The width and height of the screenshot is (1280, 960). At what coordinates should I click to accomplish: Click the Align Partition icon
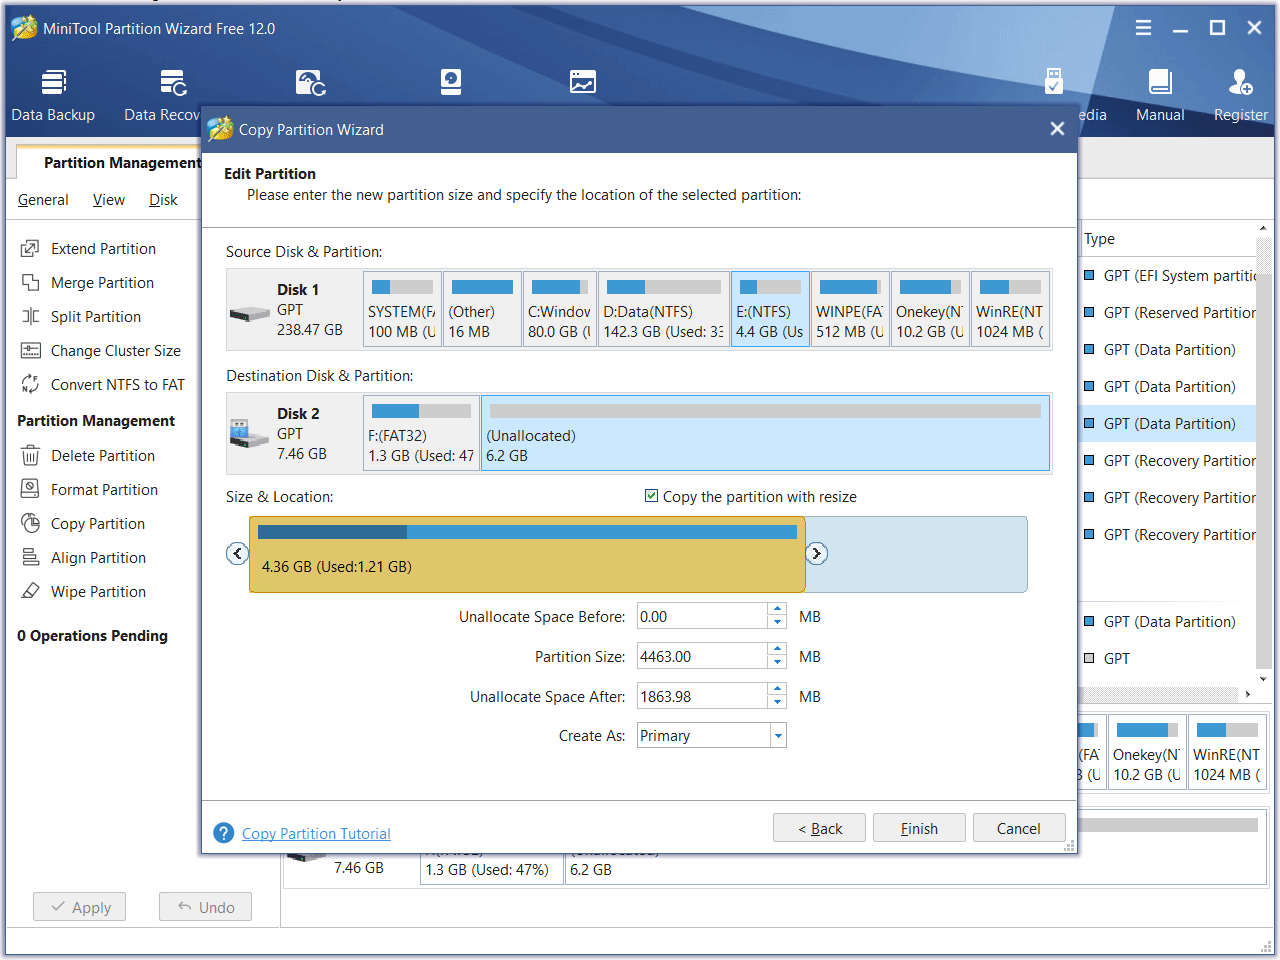click(x=31, y=557)
